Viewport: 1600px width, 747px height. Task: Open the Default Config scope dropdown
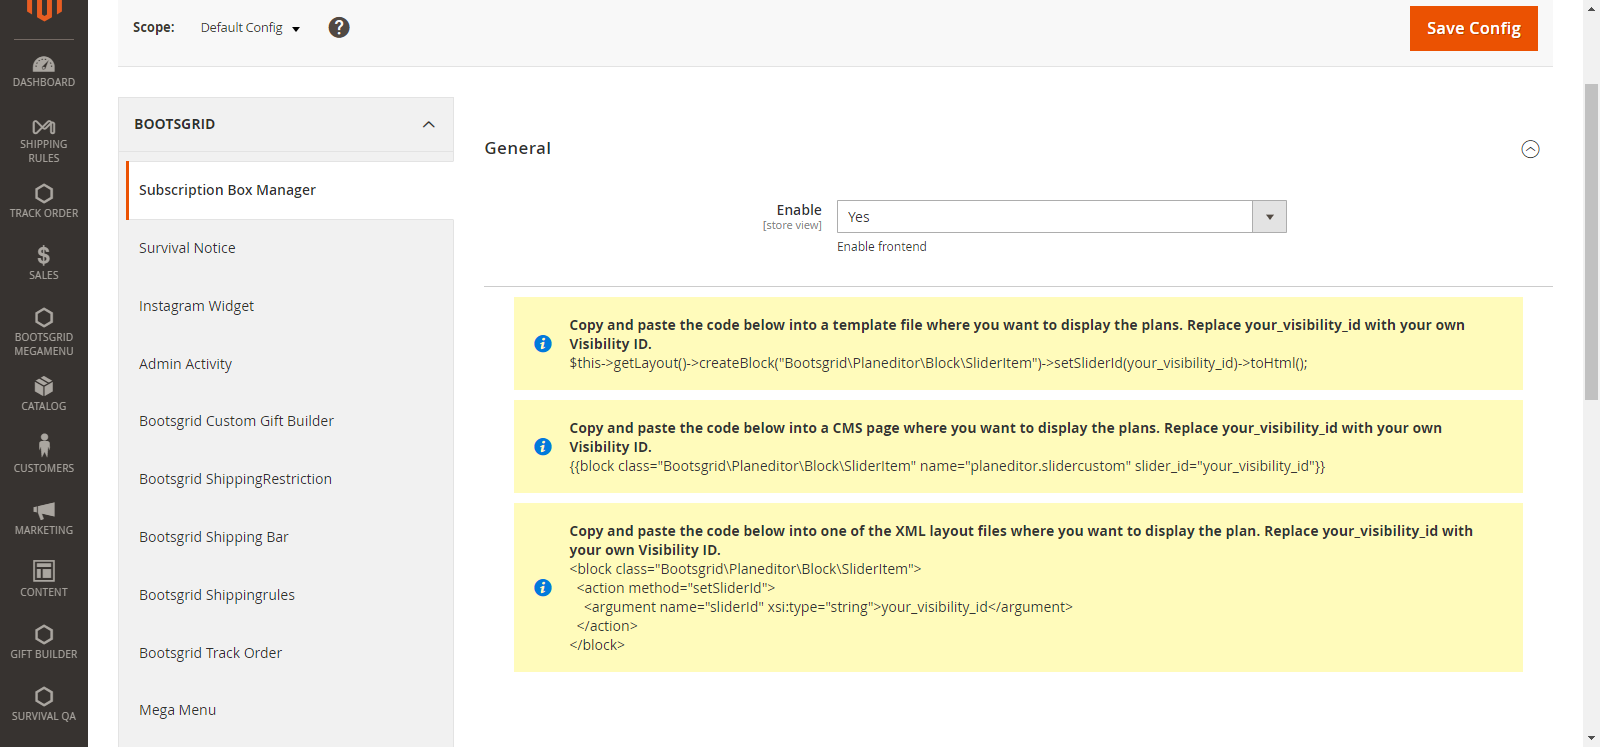250,28
